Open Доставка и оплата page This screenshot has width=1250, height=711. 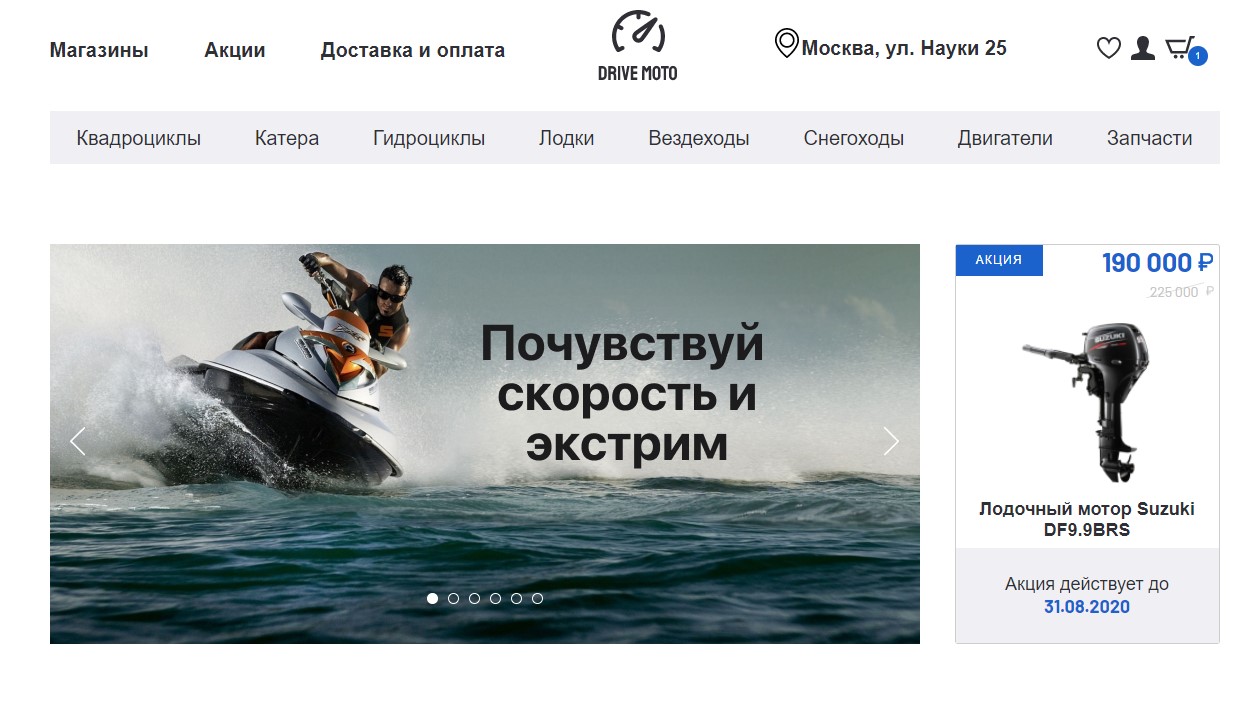[x=413, y=50]
